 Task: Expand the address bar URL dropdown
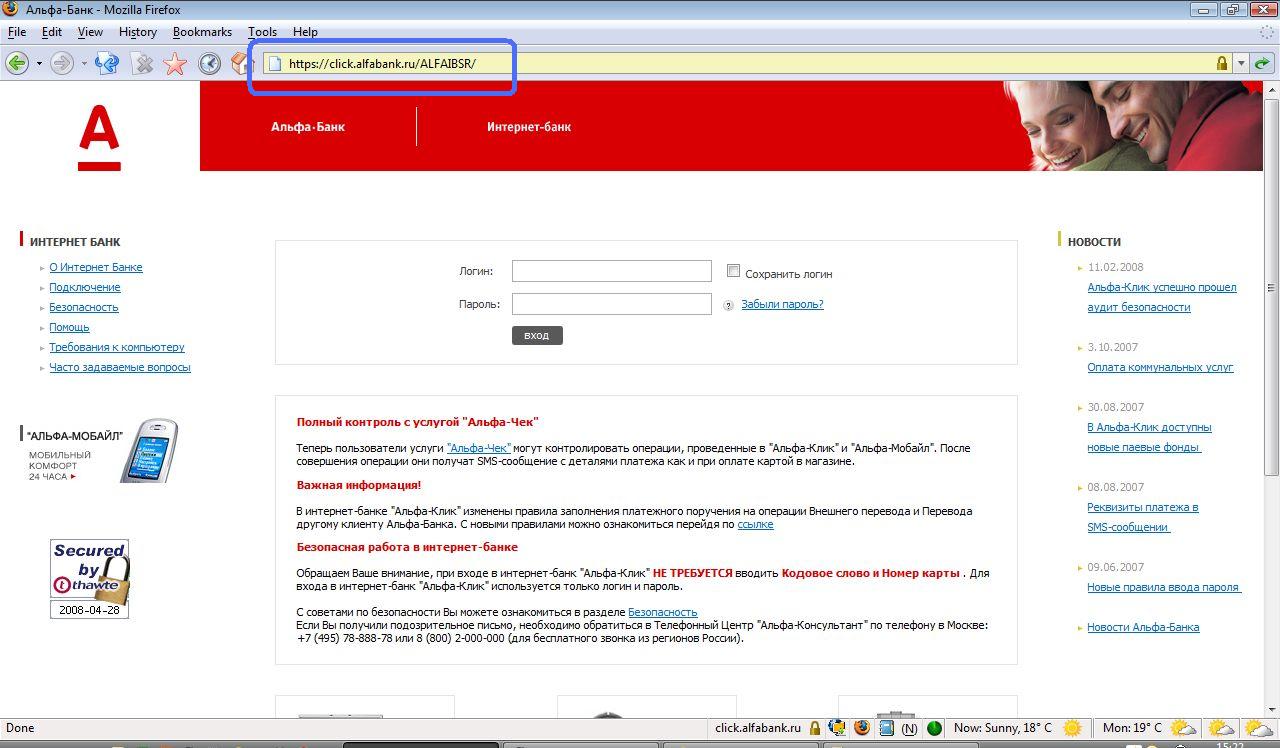[x=1241, y=63]
